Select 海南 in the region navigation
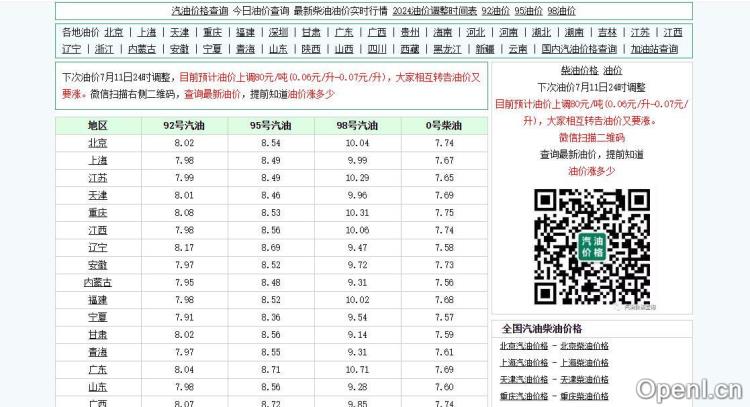Image resolution: width=750 pixels, height=407 pixels. pyautogui.click(x=442, y=33)
